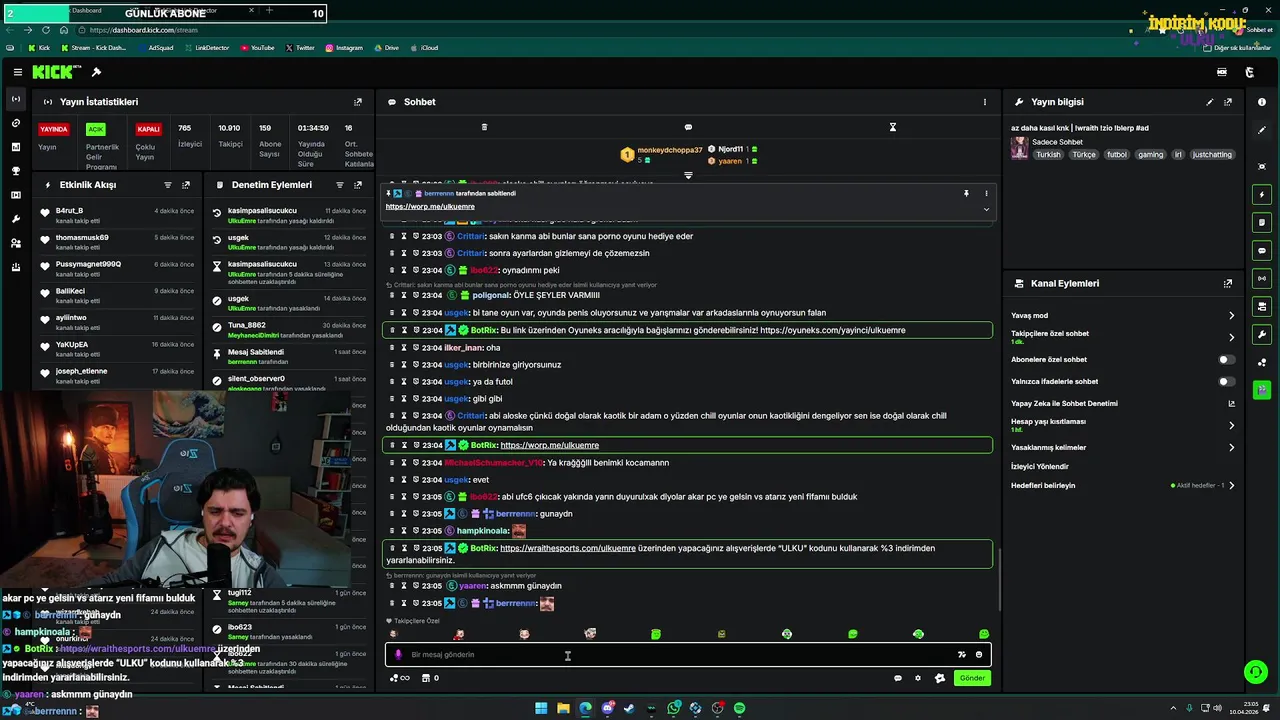This screenshot has height=720, width=1280.
Task: Open the Twitter bookmark
Action: 300,48
